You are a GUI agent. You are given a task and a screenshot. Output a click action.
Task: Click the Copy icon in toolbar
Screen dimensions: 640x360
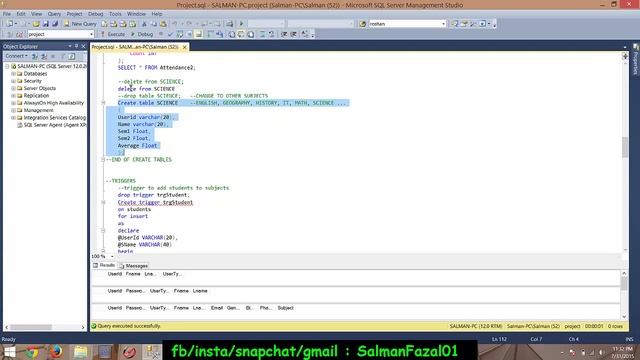[x=154, y=24]
